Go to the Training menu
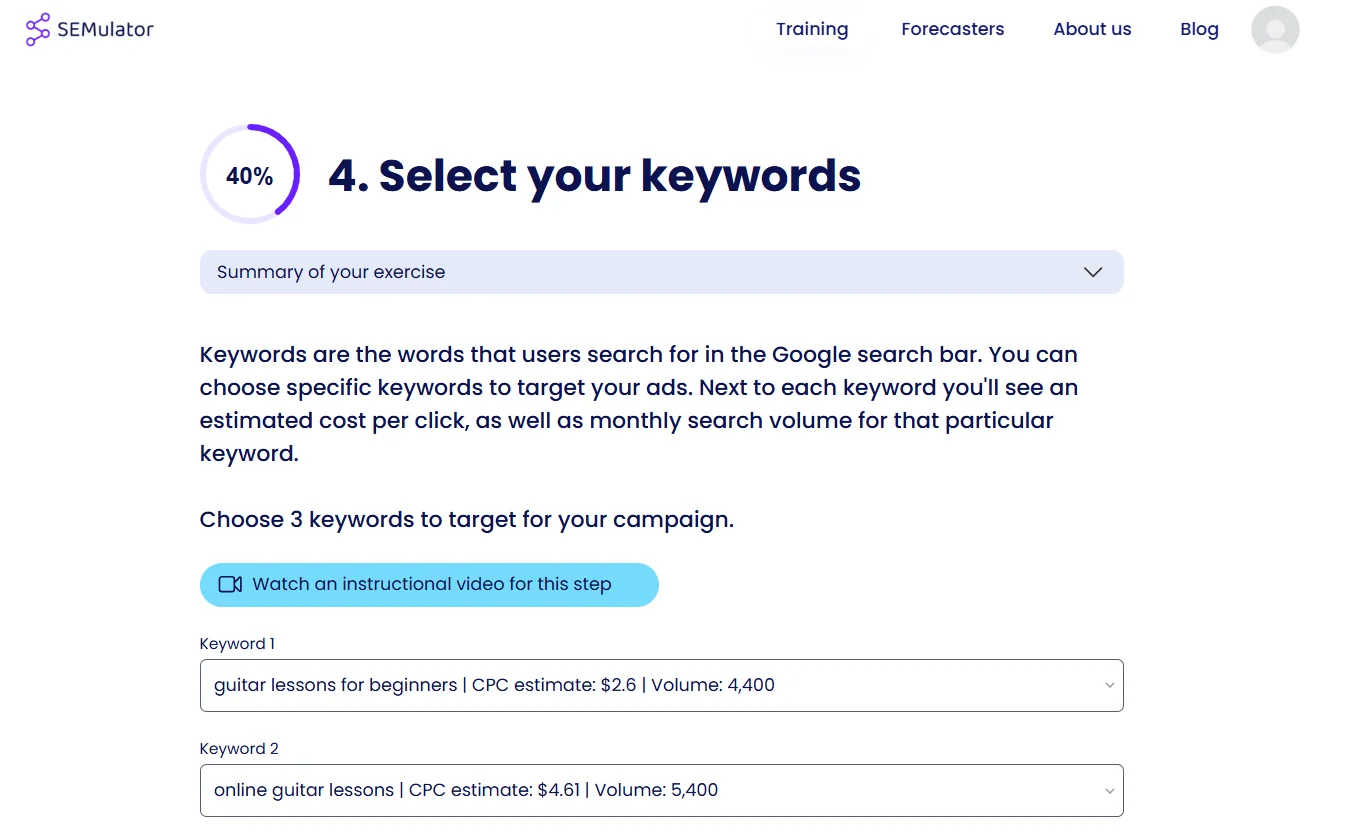The height and width of the screenshot is (834, 1354). [x=812, y=29]
